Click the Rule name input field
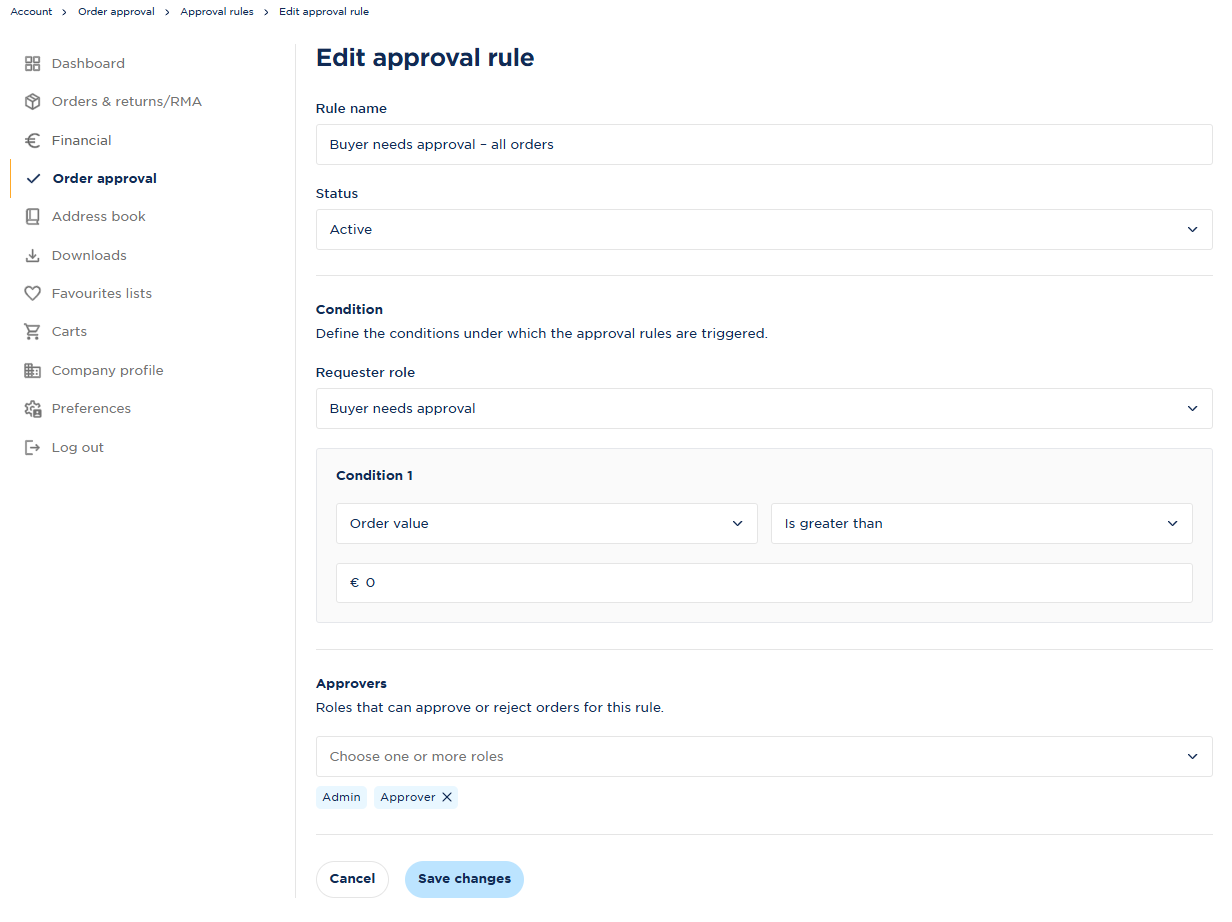Screen dimensions: 1232x922 point(764,145)
